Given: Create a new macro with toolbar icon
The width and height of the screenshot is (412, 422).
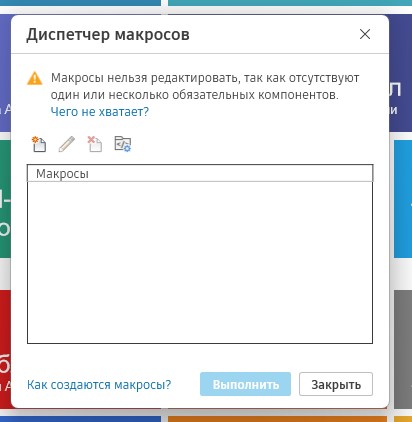Looking at the screenshot, I should [39, 144].
